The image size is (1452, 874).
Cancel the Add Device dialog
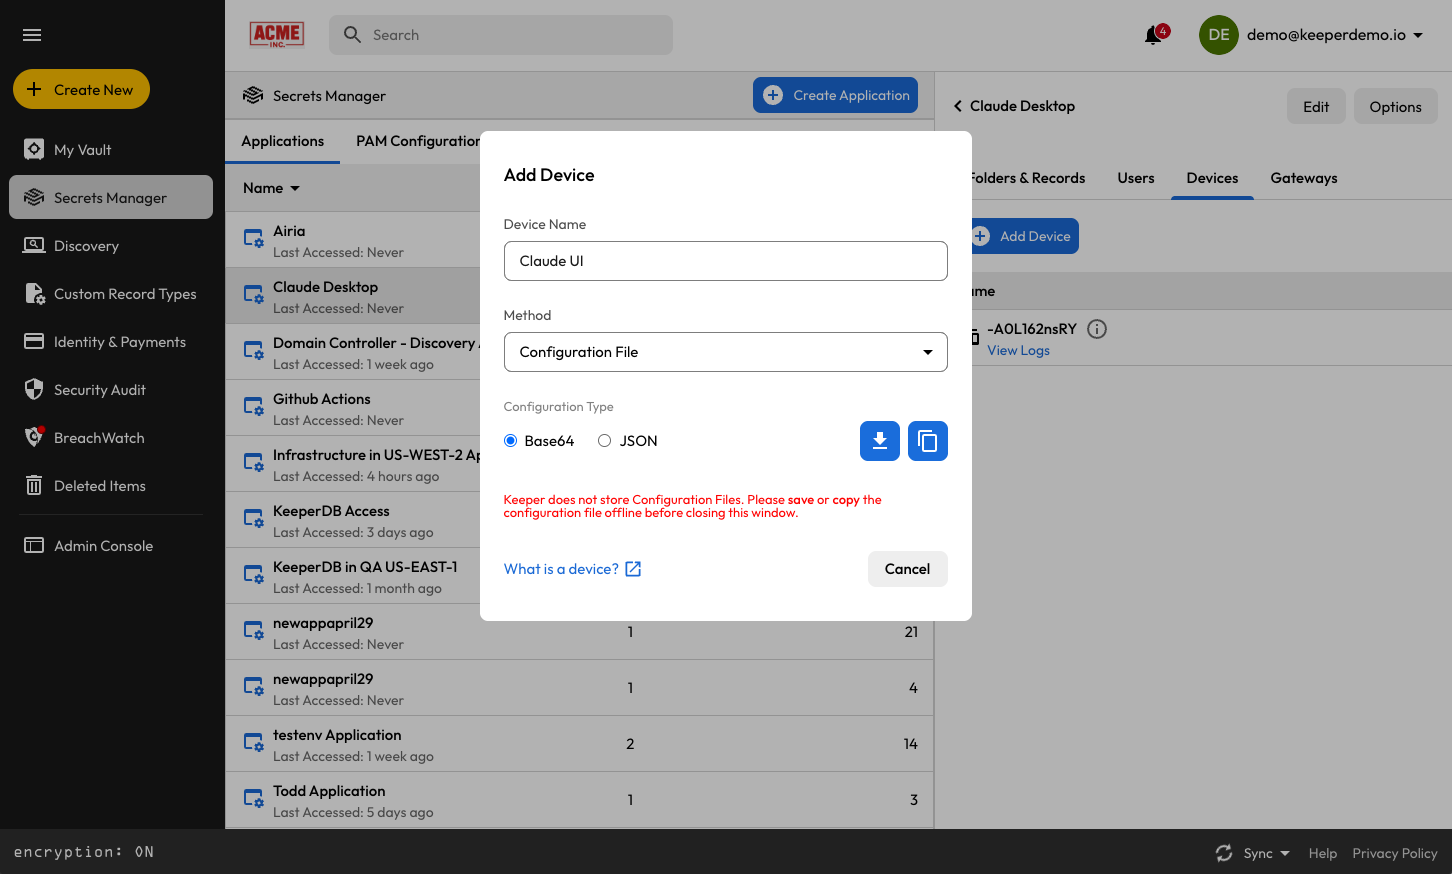coord(906,569)
